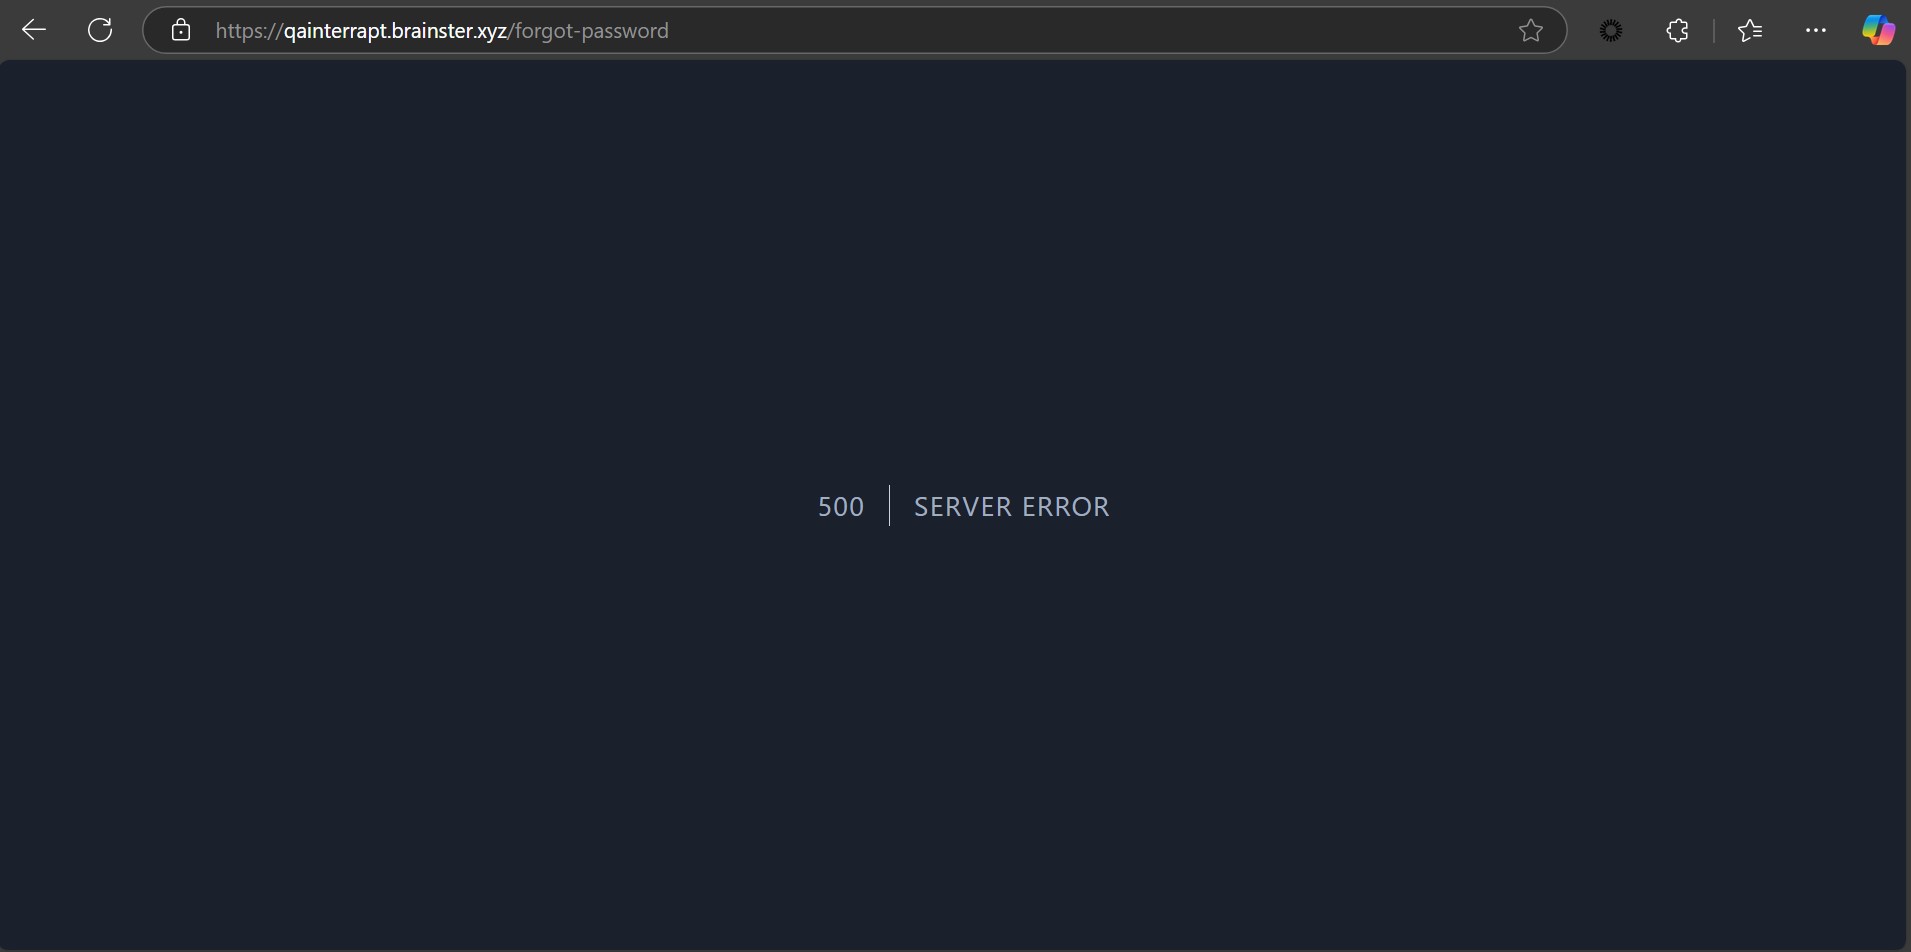The height and width of the screenshot is (952, 1911).
Task: Click the toolbar separator before Favorites icon
Action: point(1713,31)
